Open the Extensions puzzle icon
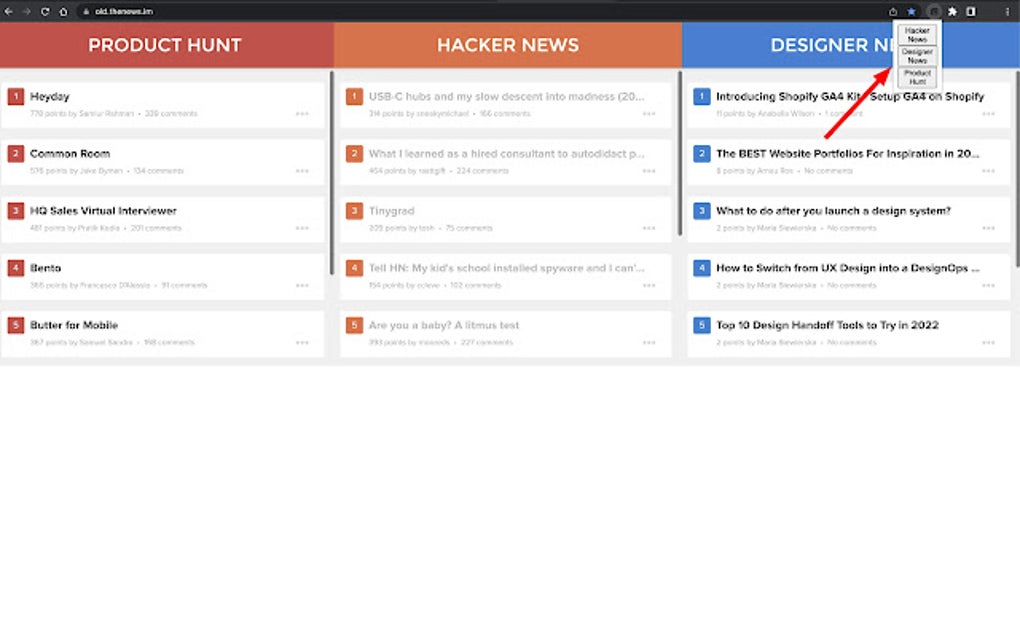The height and width of the screenshot is (638, 1020). coord(952,11)
